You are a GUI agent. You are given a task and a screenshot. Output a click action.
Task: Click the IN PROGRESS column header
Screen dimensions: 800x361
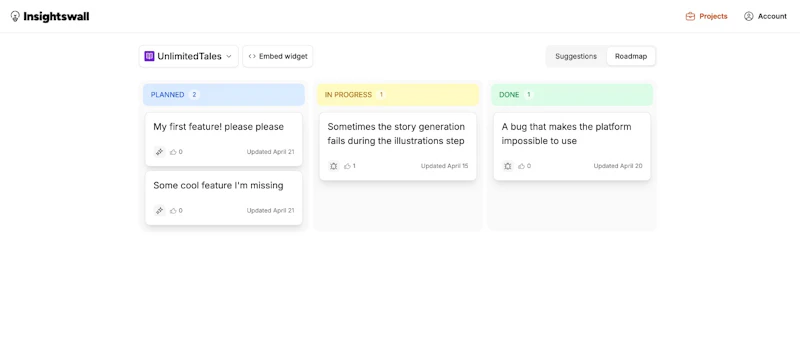398,95
